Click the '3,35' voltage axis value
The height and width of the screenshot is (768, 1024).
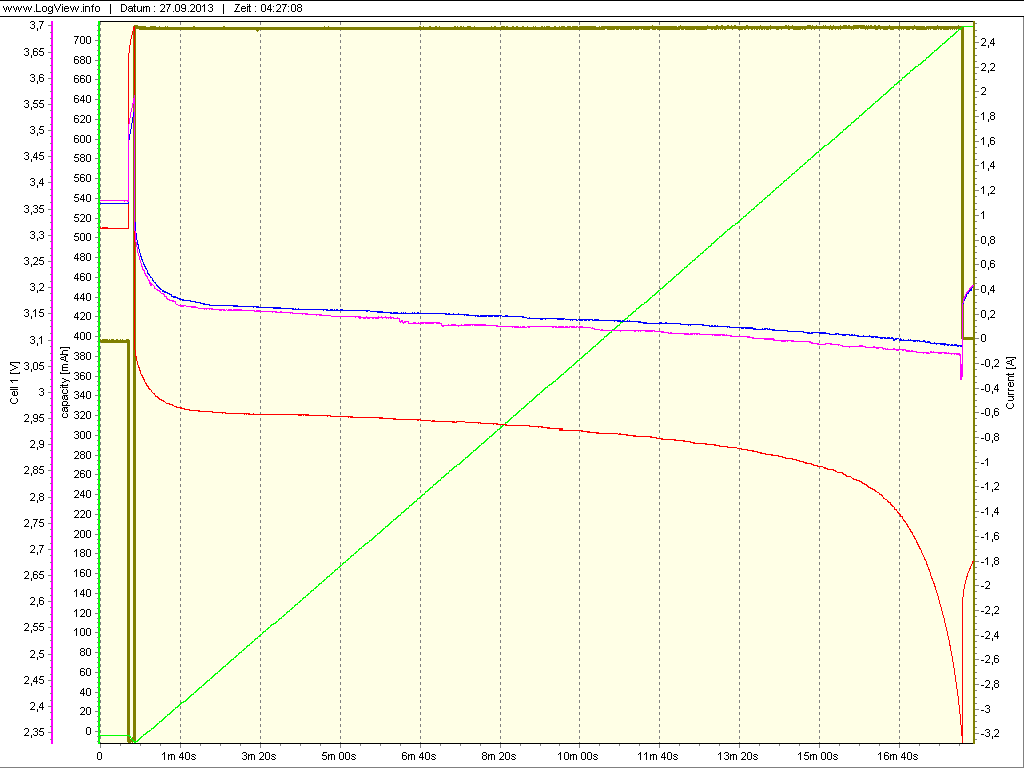tap(35, 209)
